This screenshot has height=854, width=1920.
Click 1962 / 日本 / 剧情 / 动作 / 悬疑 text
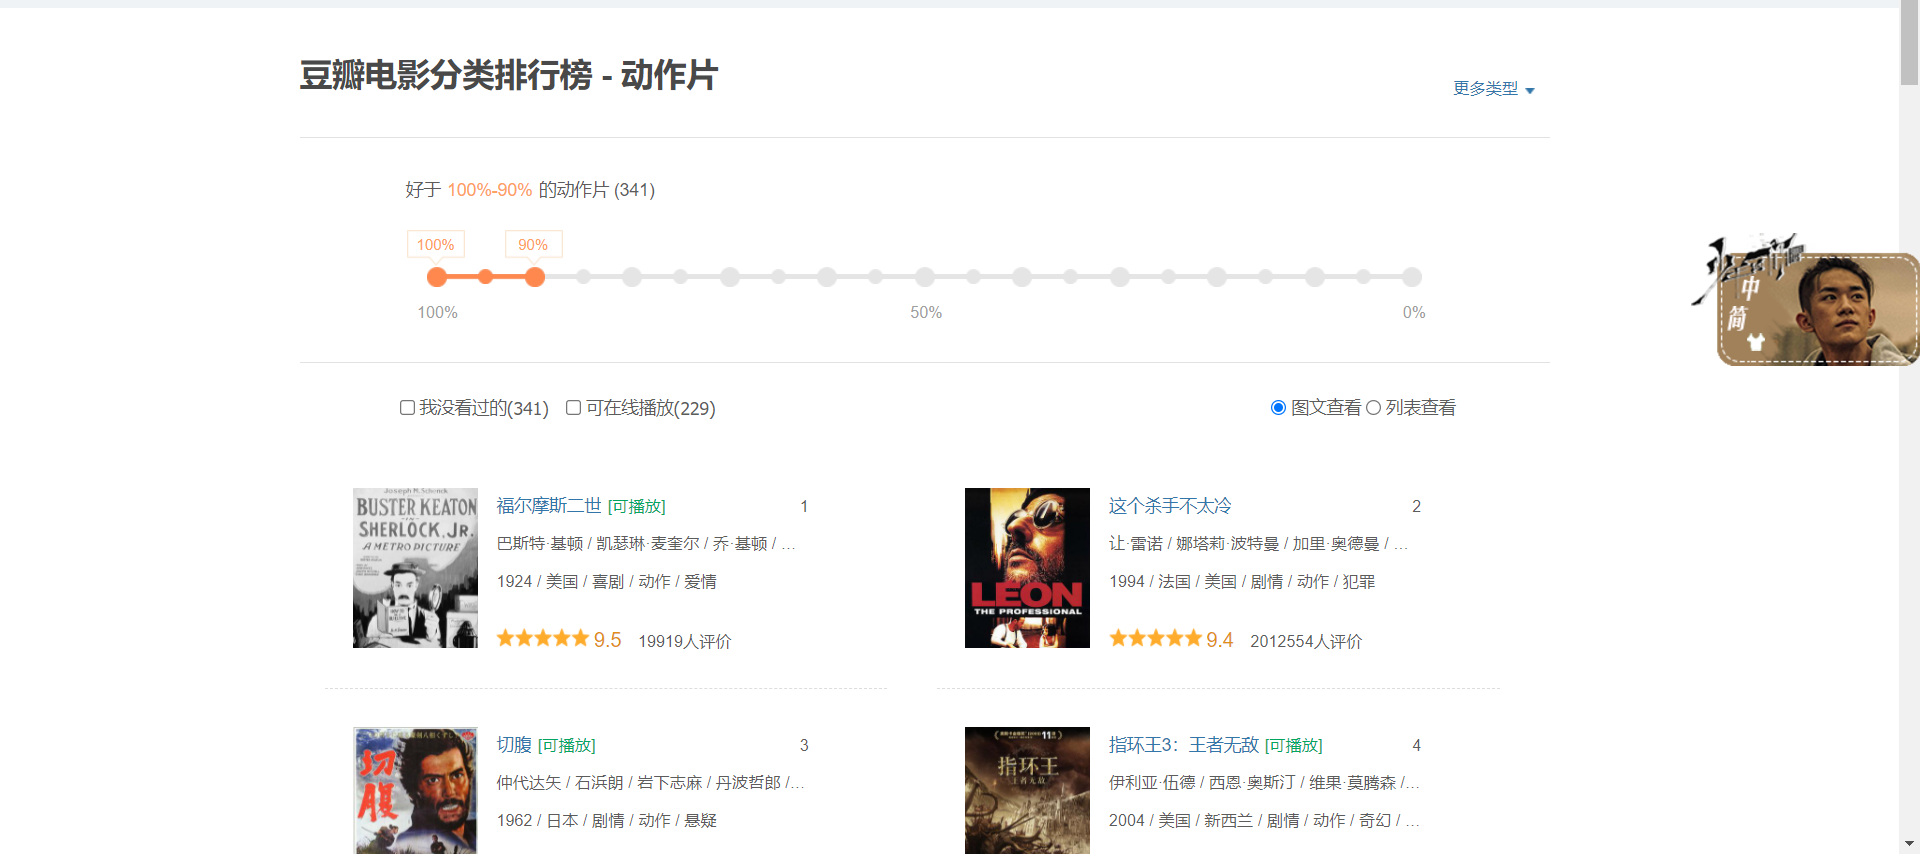[x=607, y=821]
